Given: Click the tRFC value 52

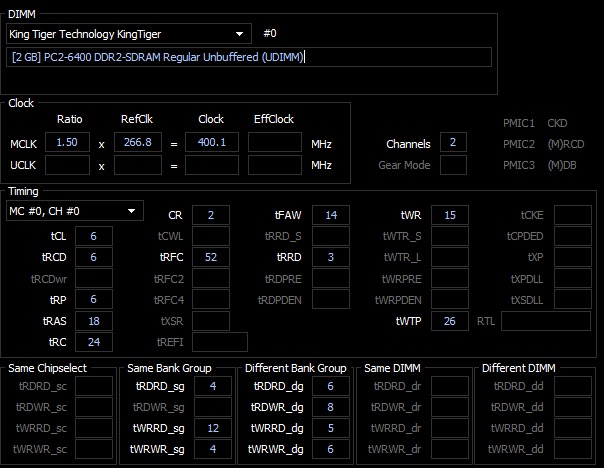Looking at the screenshot, I should coord(211,257).
